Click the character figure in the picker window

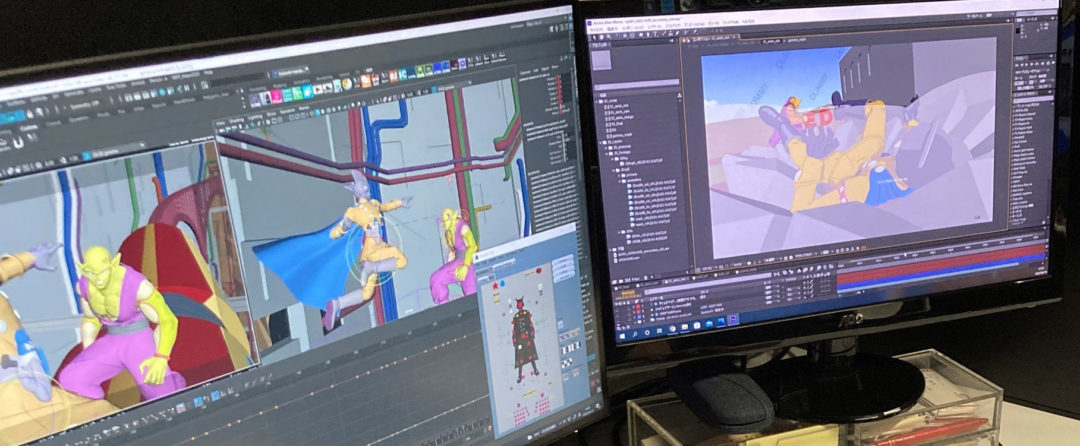click(x=525, y=338)
